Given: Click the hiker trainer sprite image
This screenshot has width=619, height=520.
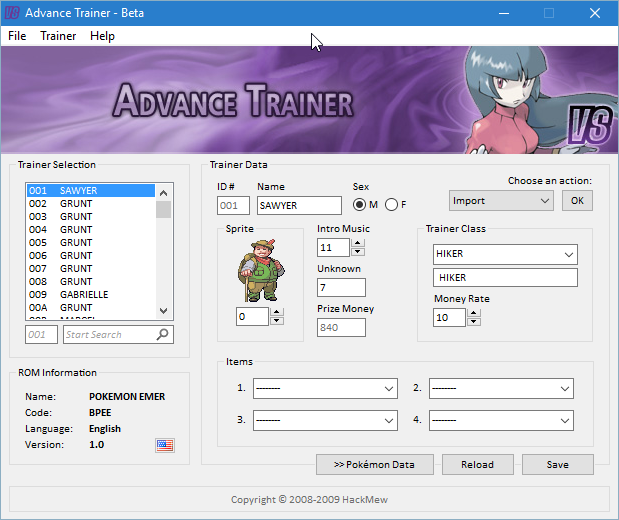Looking at the screenshot, I should pyautogui.click(x=261, y=270).
